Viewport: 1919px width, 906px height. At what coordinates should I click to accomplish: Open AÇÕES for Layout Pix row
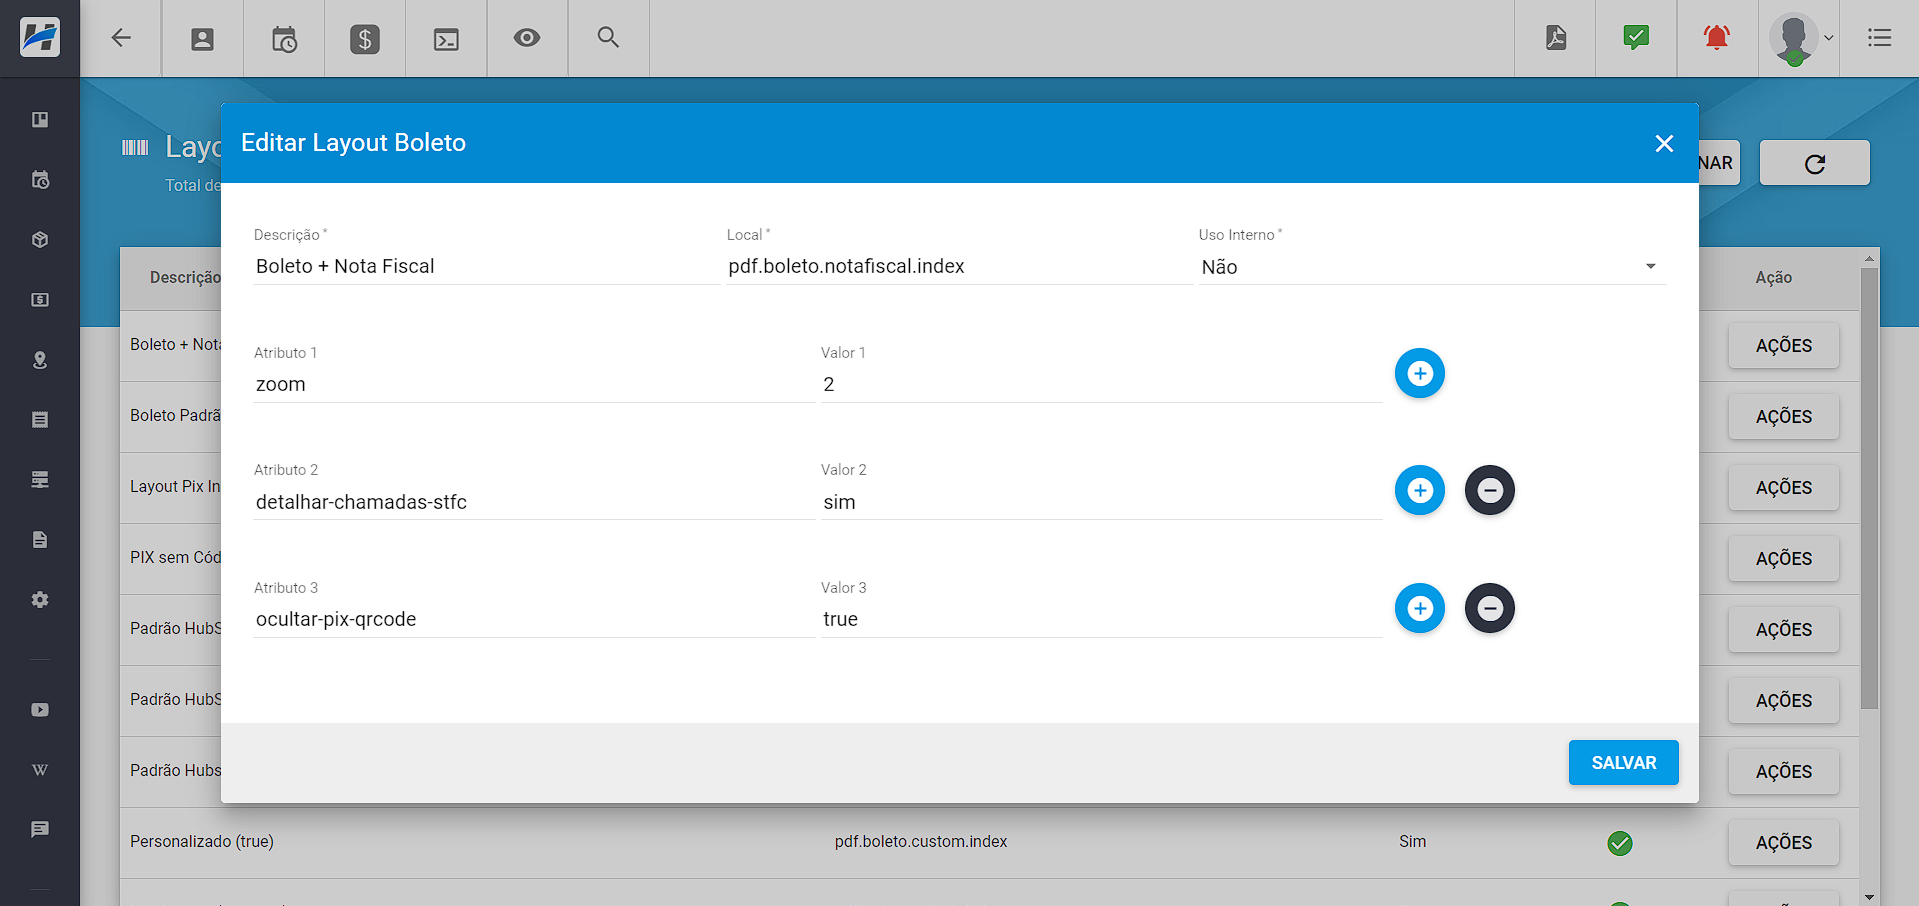pos(1783,488)
